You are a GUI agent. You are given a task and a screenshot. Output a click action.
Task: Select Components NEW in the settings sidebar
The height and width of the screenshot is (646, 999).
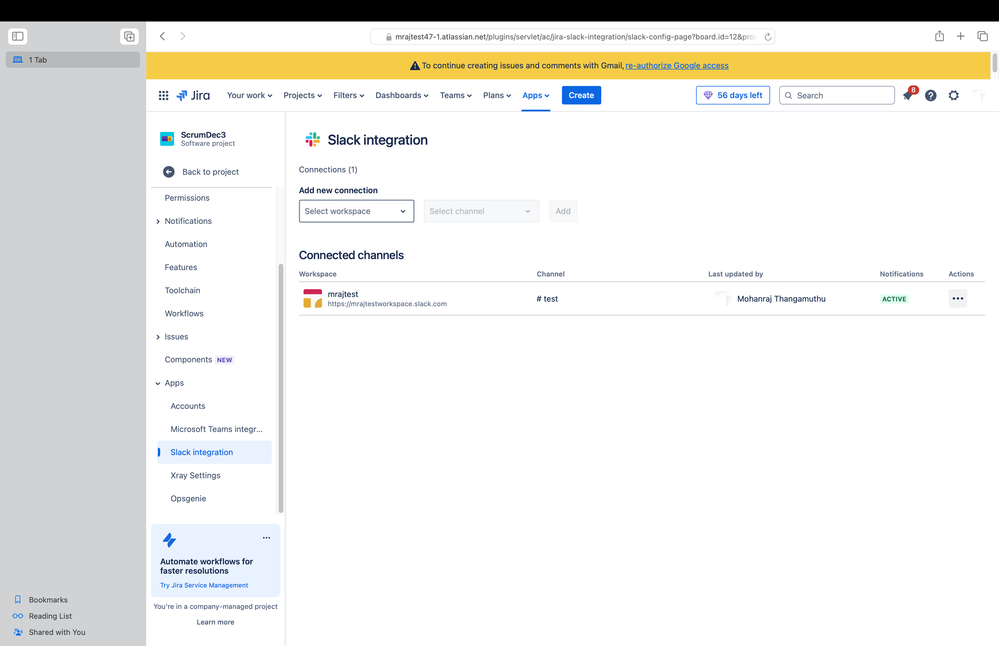click(x=199, y=360)
